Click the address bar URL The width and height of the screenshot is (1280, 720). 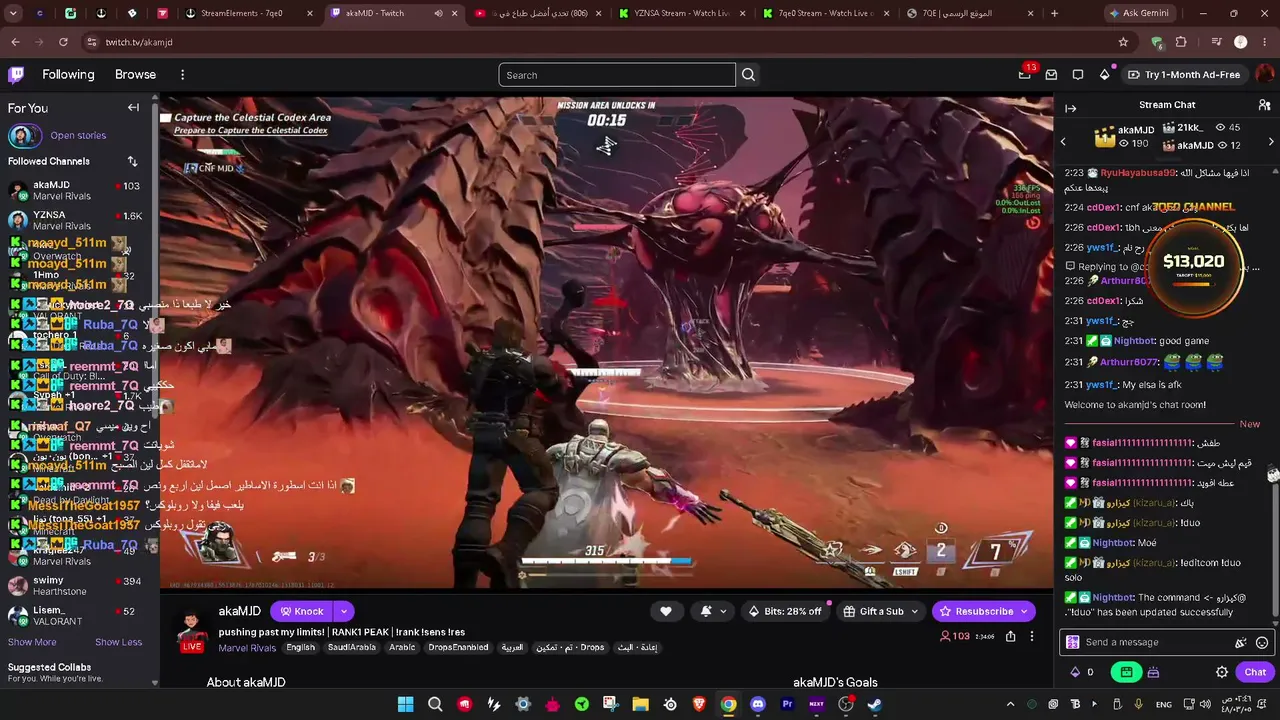coord(139,42)
